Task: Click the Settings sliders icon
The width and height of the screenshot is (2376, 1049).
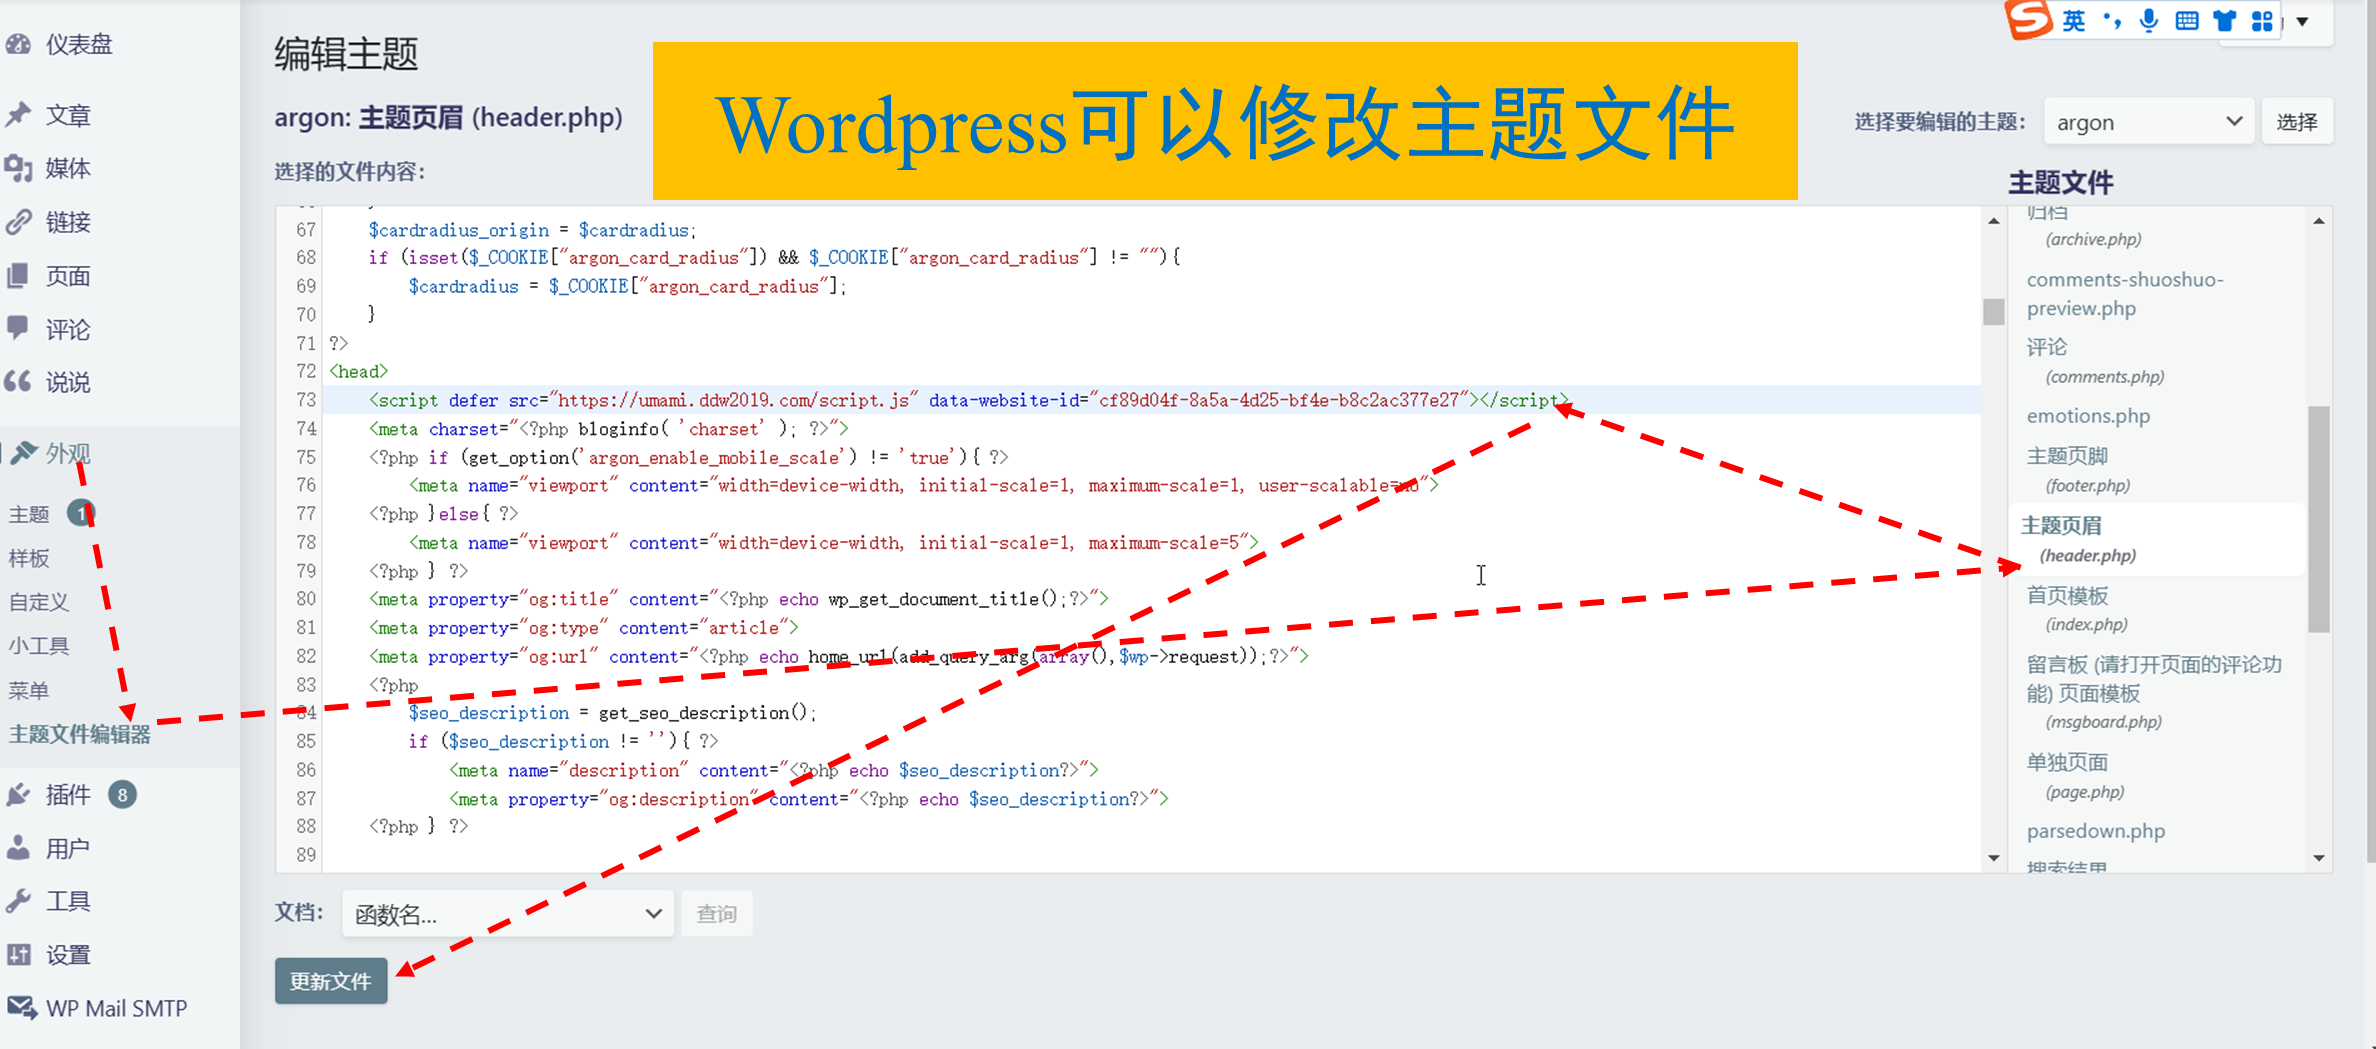Action: click(18, 955)
